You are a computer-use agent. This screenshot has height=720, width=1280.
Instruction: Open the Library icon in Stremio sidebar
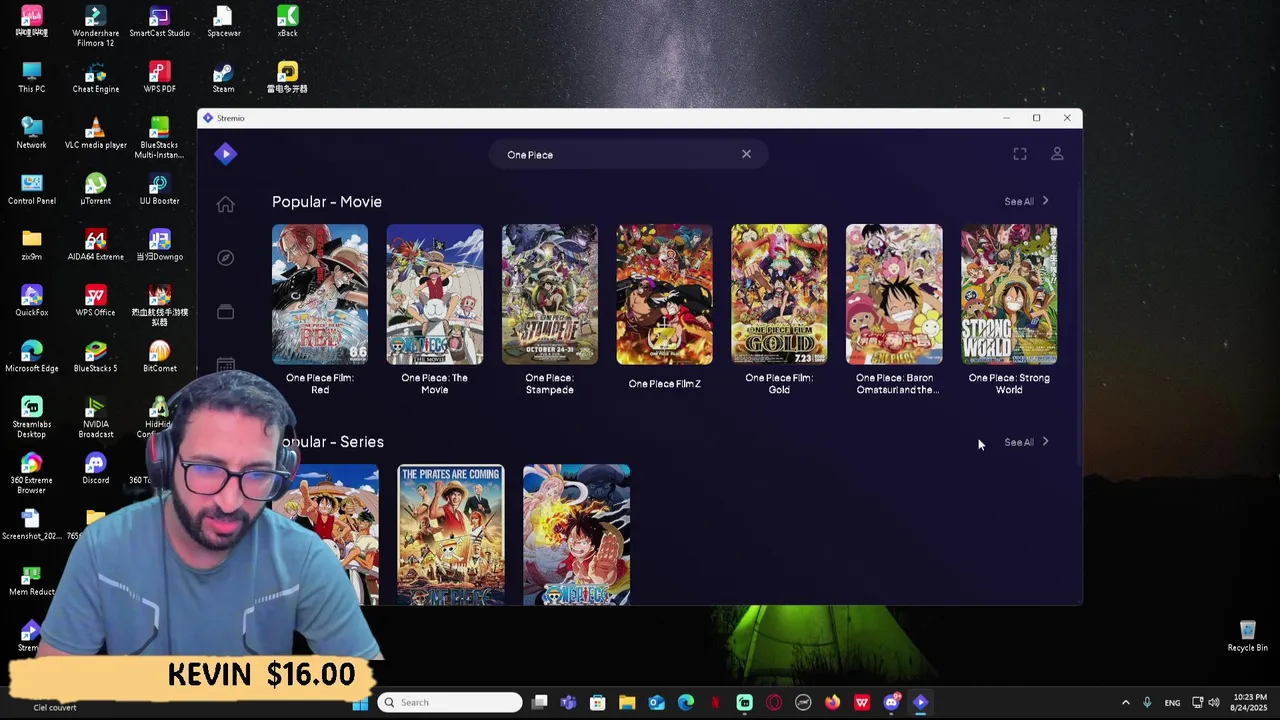pos(225,312)
